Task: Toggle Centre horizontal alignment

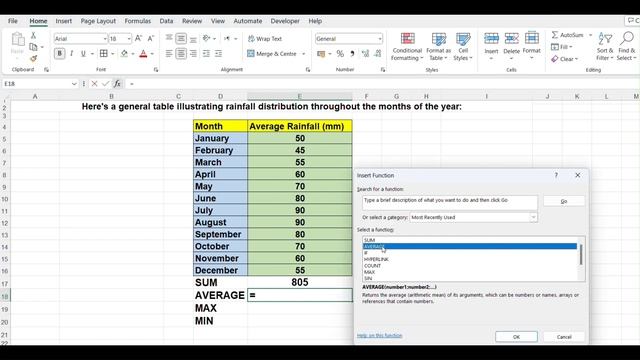Action: coord(181,53)
